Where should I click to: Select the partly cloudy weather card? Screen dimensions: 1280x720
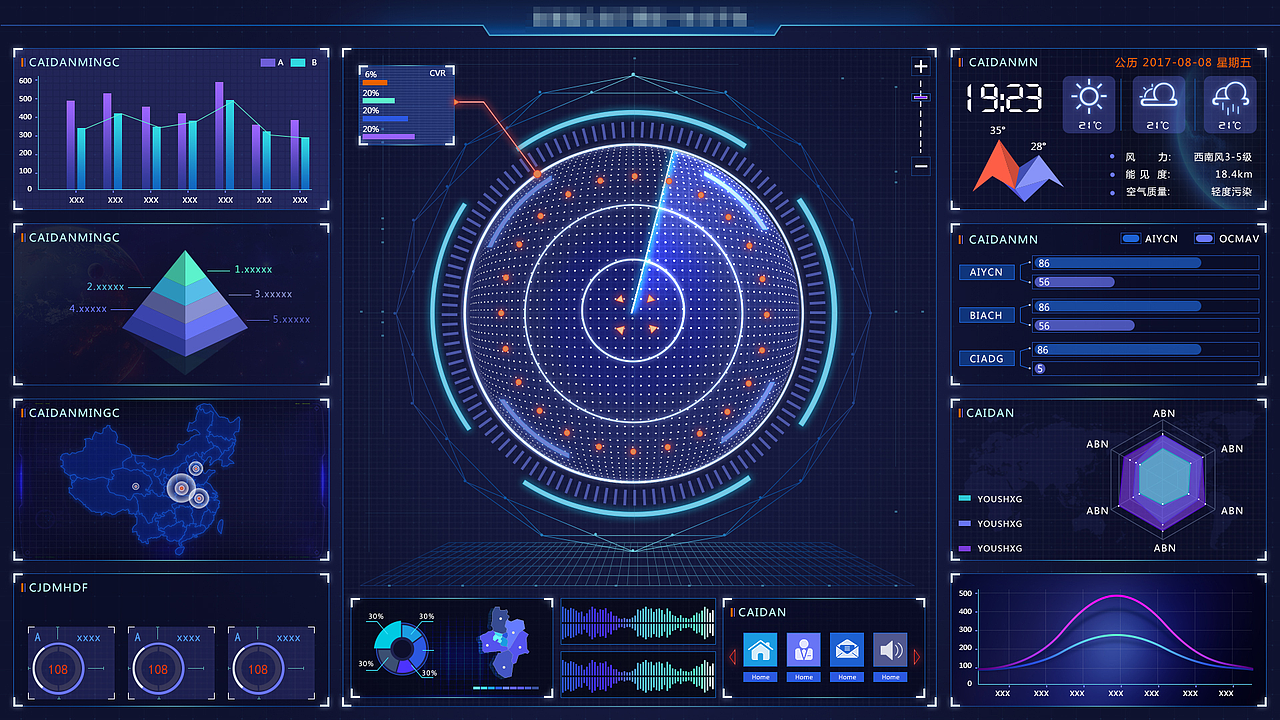[x=1159, y=105]
